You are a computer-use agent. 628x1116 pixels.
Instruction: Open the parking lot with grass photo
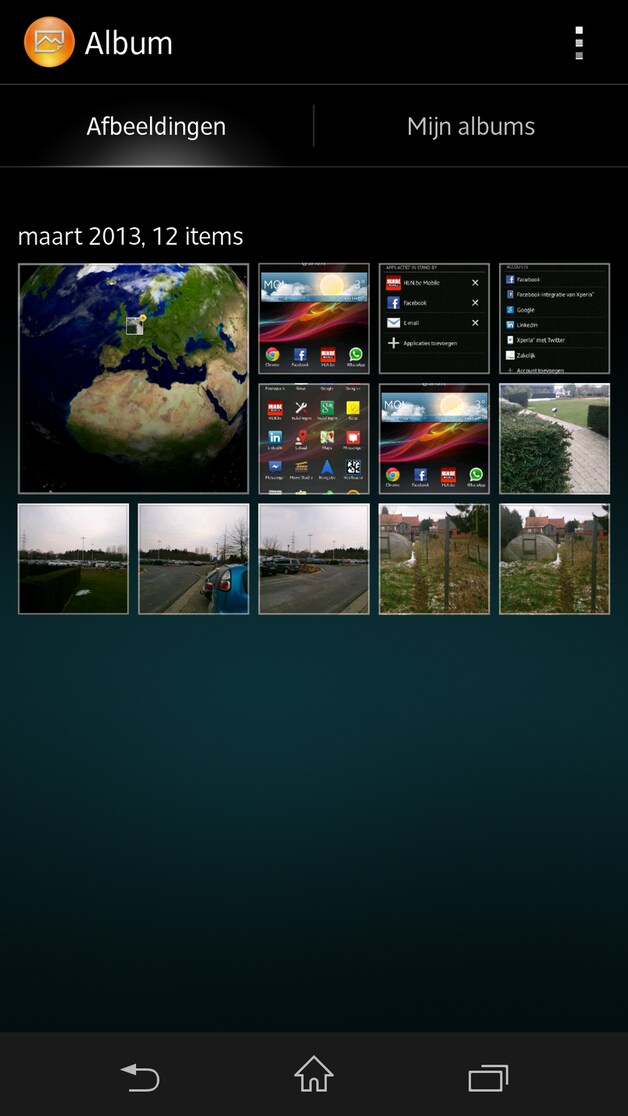pos(73,559)
